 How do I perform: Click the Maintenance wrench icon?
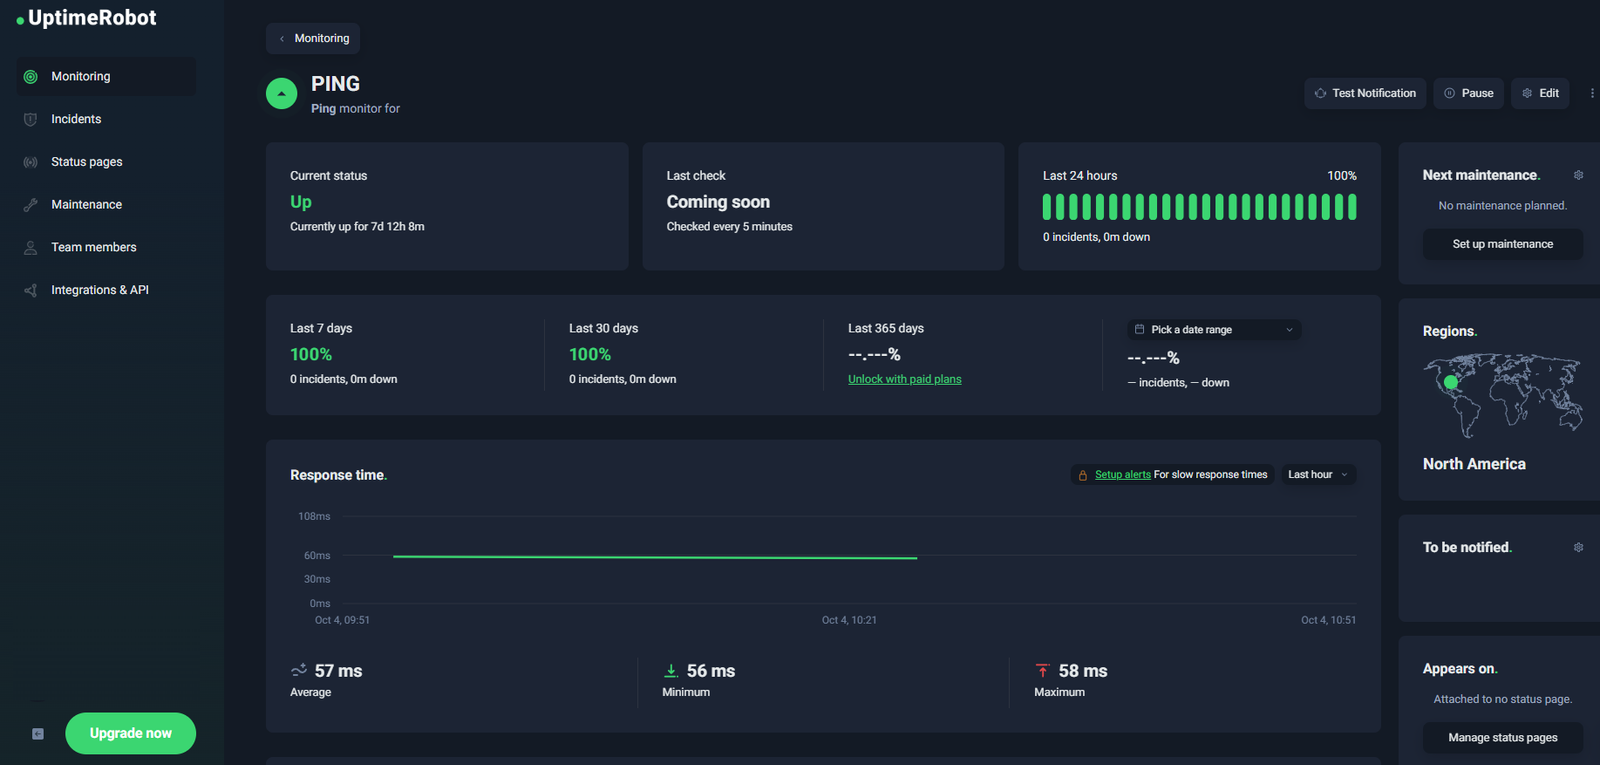tap(31, 205)
